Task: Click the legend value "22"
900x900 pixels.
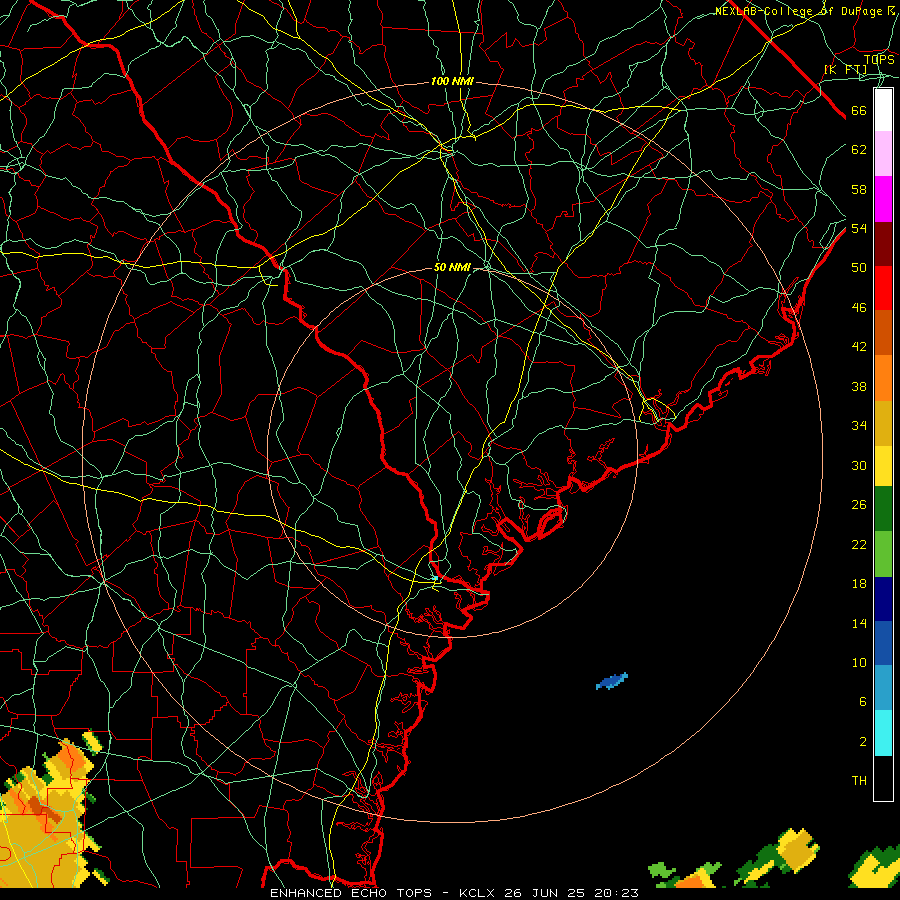Action: tap(859, 544)
